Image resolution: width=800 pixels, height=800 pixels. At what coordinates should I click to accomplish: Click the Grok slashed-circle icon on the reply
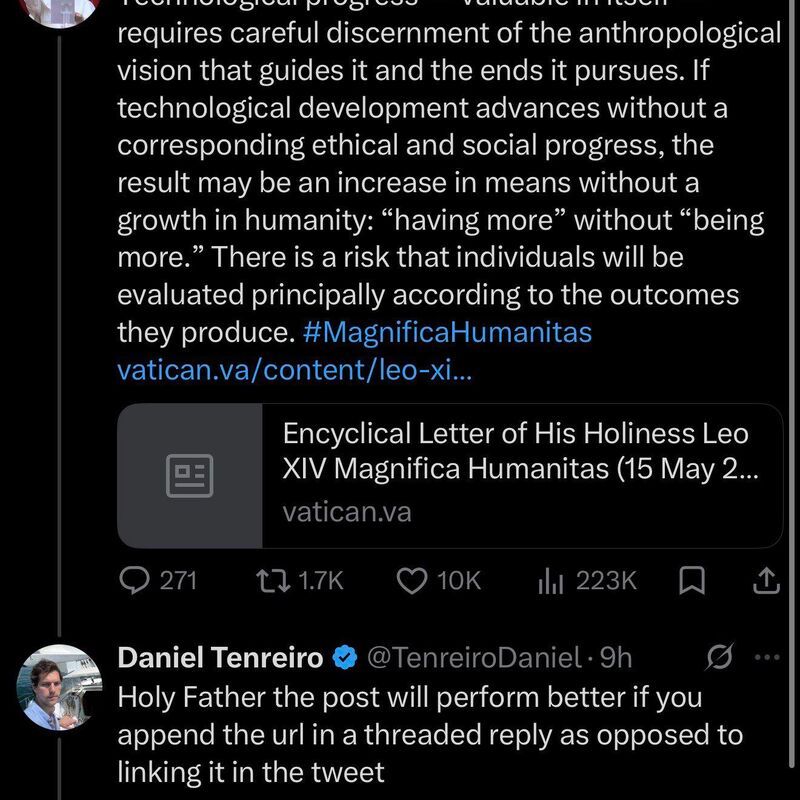pyautogui.click(x=719, y=657)
